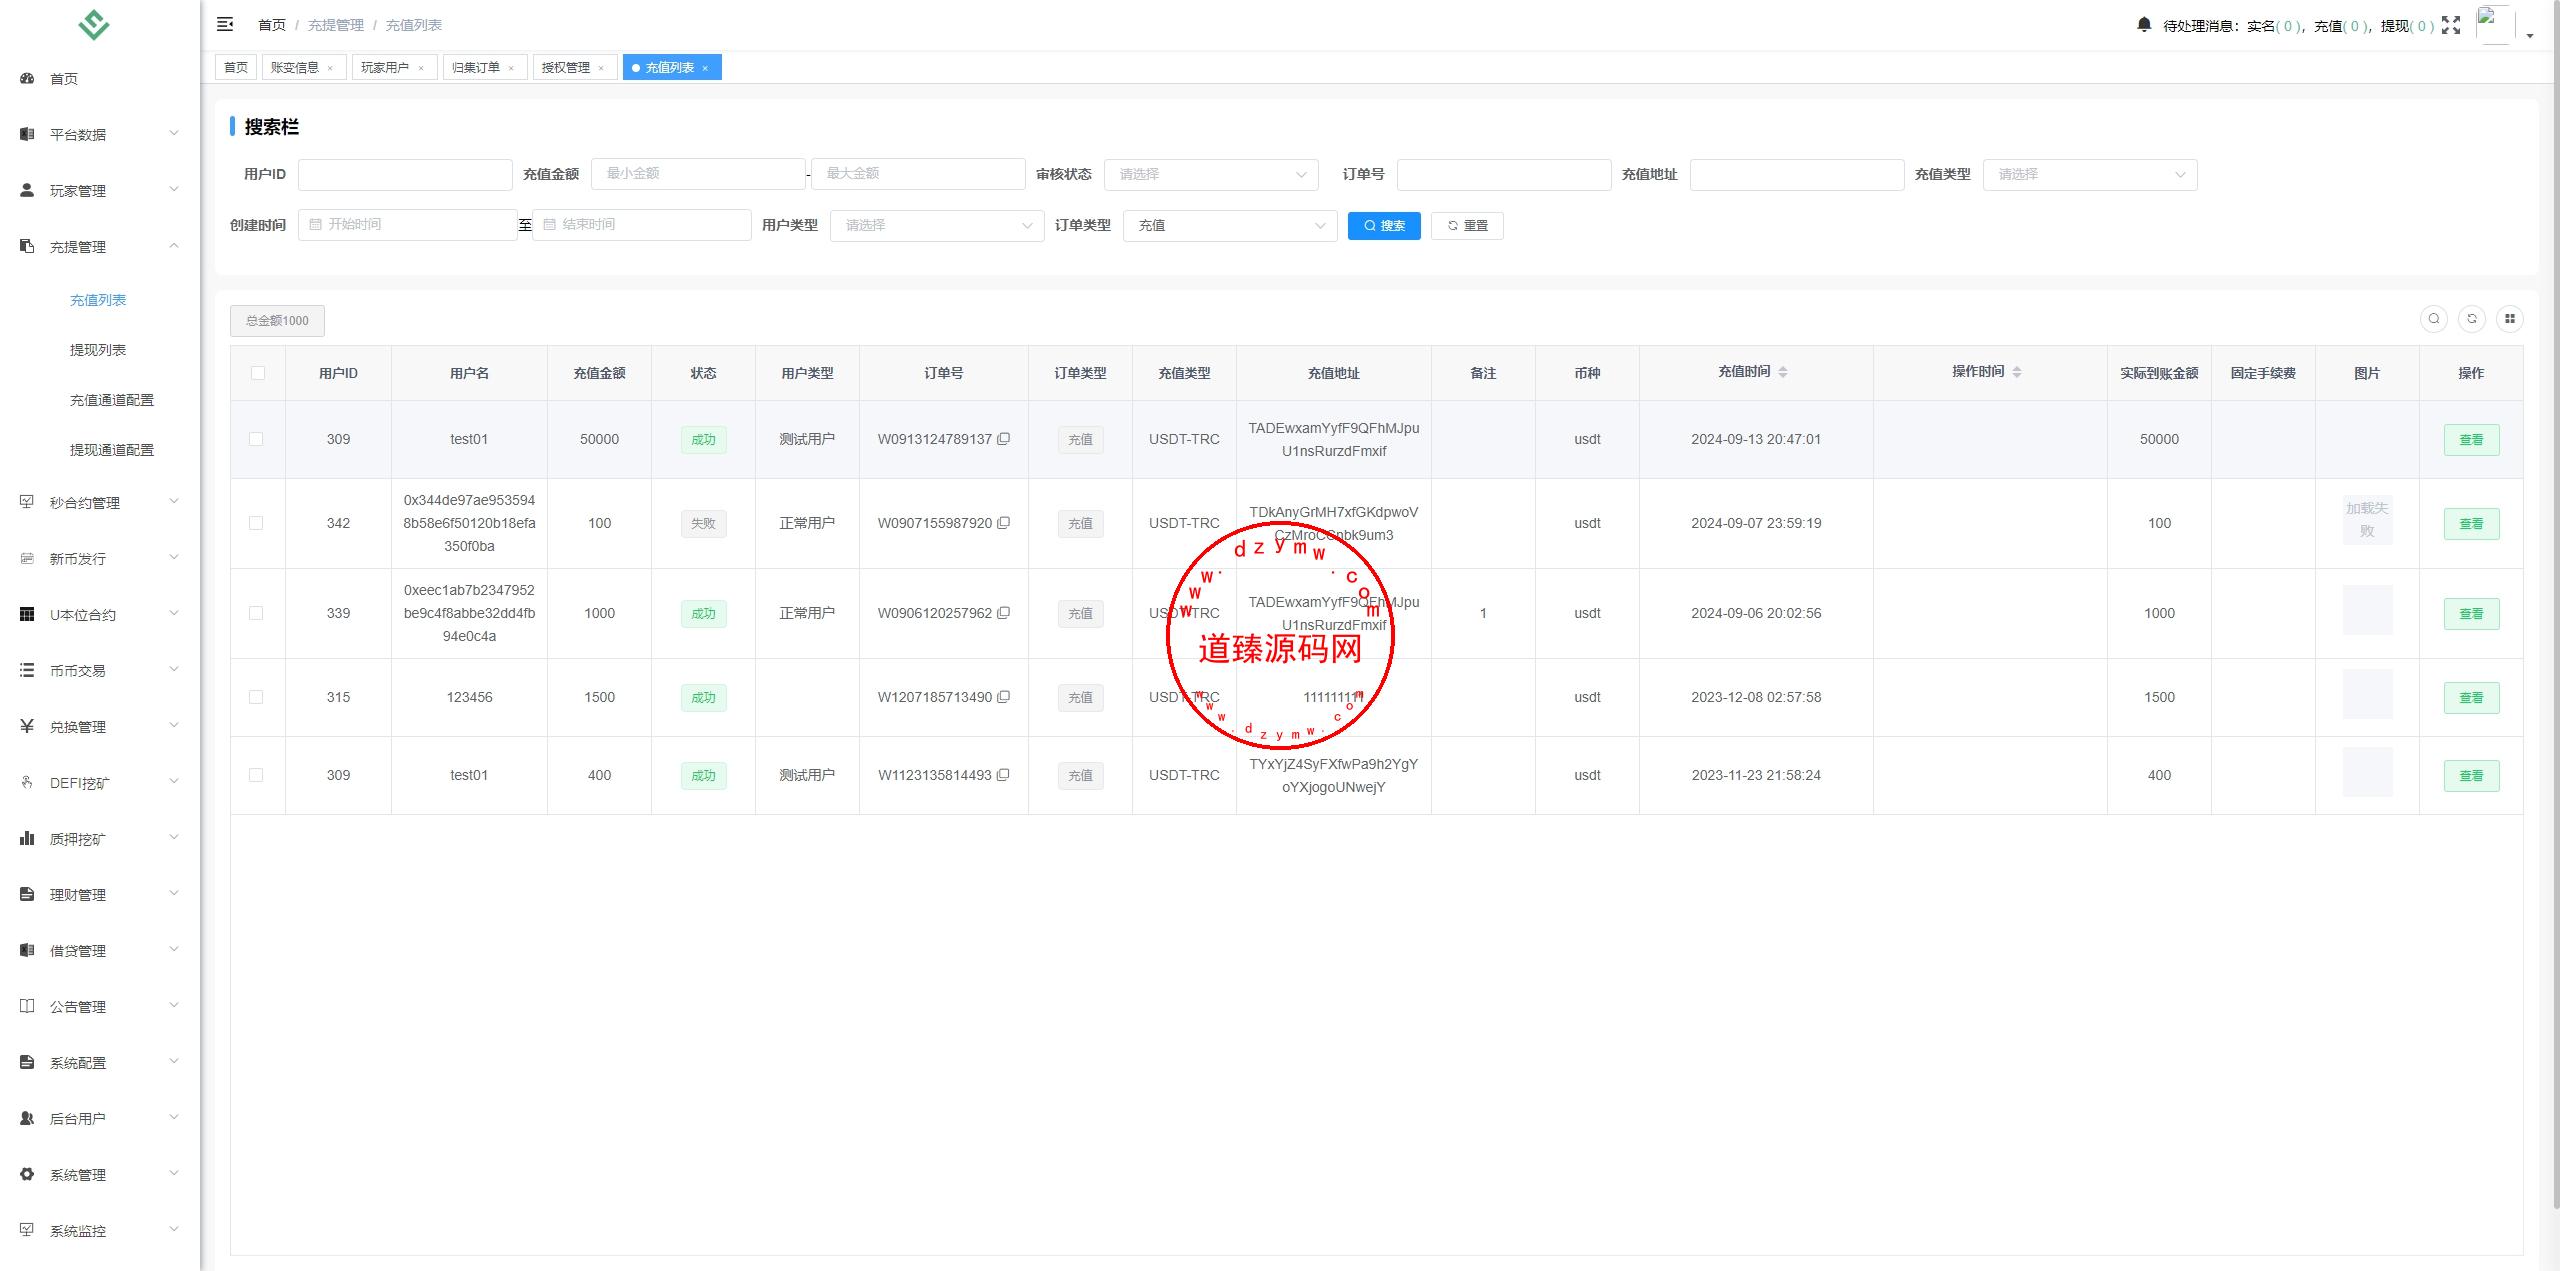Click the round search toggle icon above table

[x=2434, y=319]
